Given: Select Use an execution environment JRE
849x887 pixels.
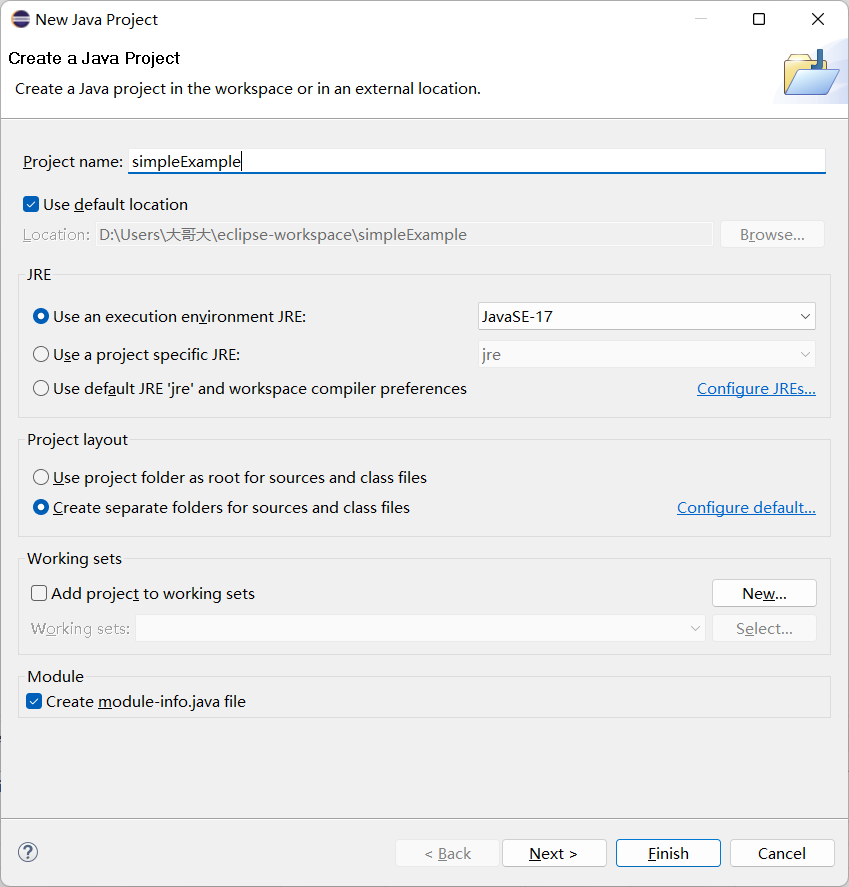Looking at the screenshot, I should (x=41, y=317).
